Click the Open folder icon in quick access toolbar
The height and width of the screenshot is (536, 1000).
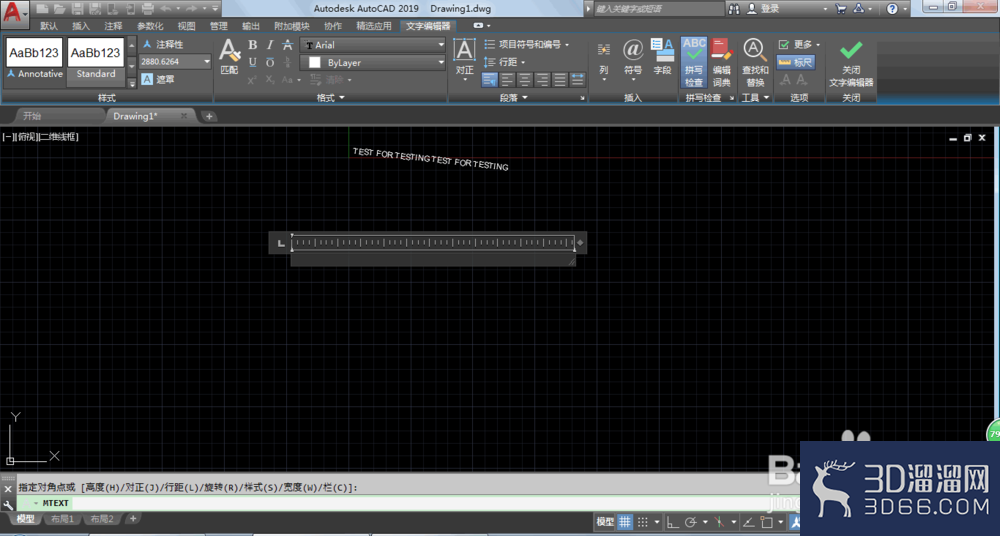point(60,9)
